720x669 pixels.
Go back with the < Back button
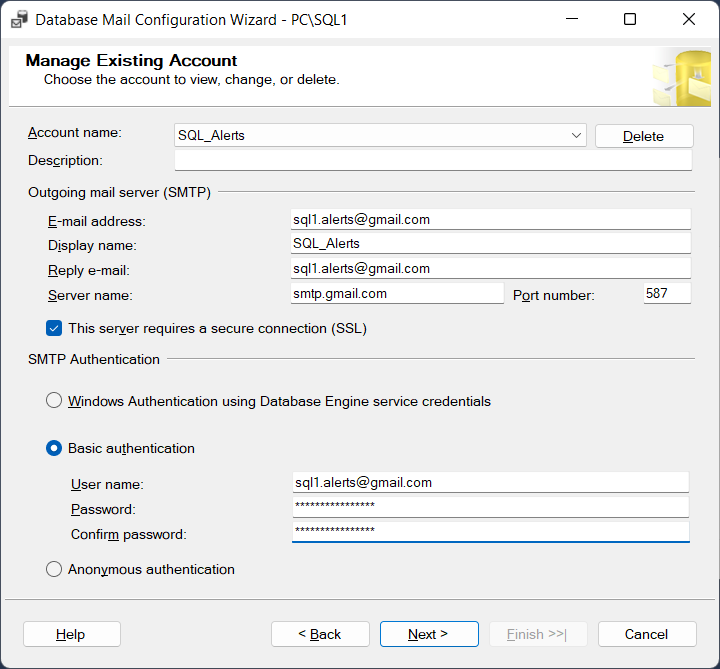pos(320,634)
